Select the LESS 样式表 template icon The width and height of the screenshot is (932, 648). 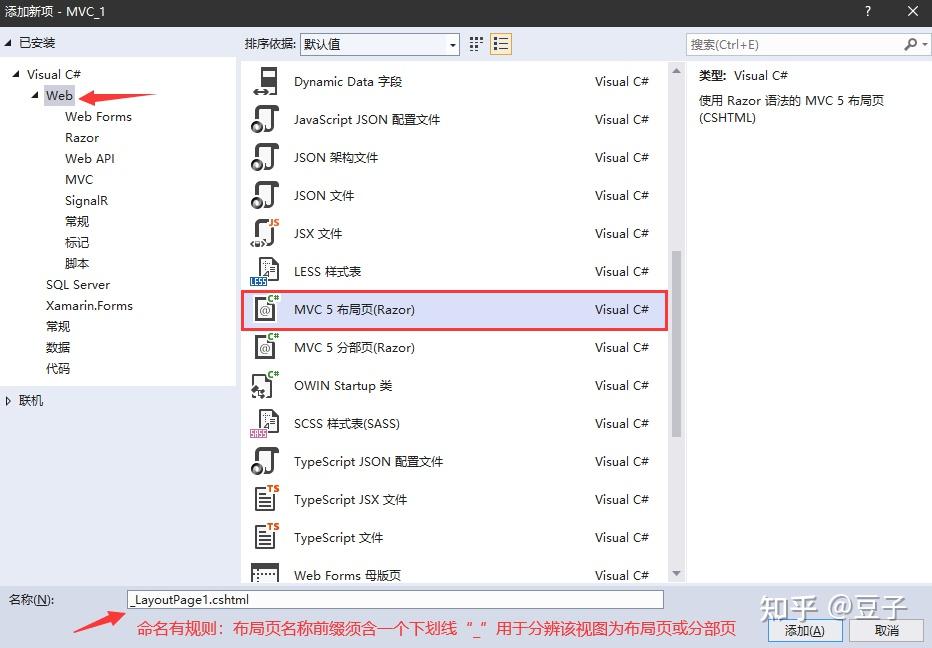pyautogui.click(x=265, y=271)
